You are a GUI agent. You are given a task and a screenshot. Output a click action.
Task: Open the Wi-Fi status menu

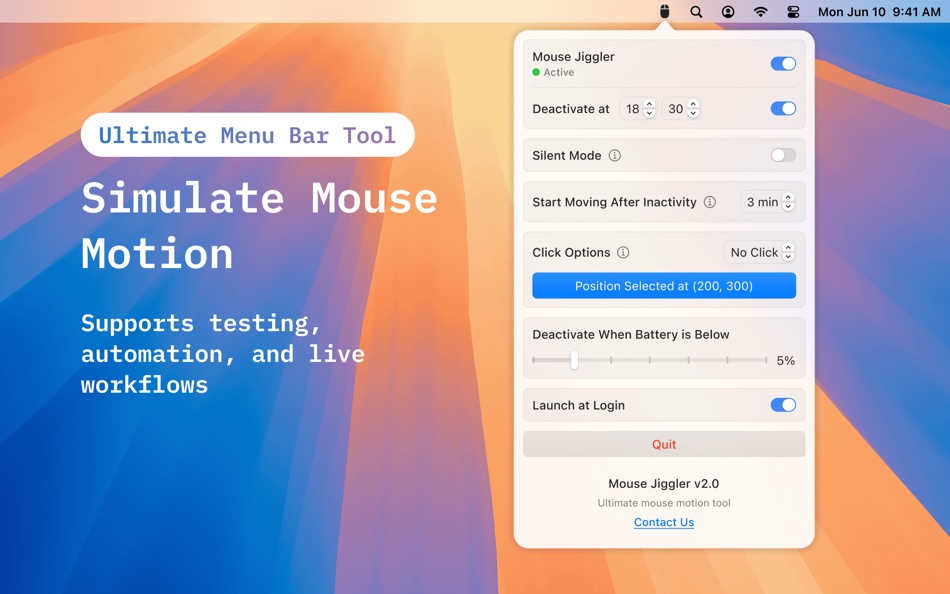(760, 12)
